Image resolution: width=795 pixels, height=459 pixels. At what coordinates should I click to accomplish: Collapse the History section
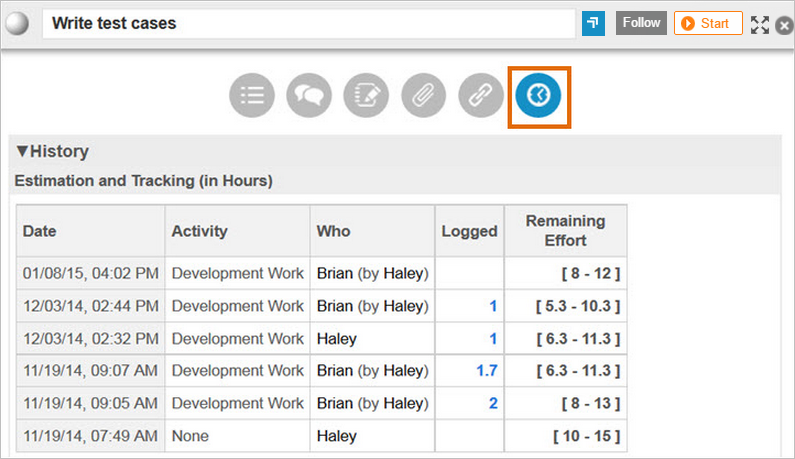(x=22, y=152)
